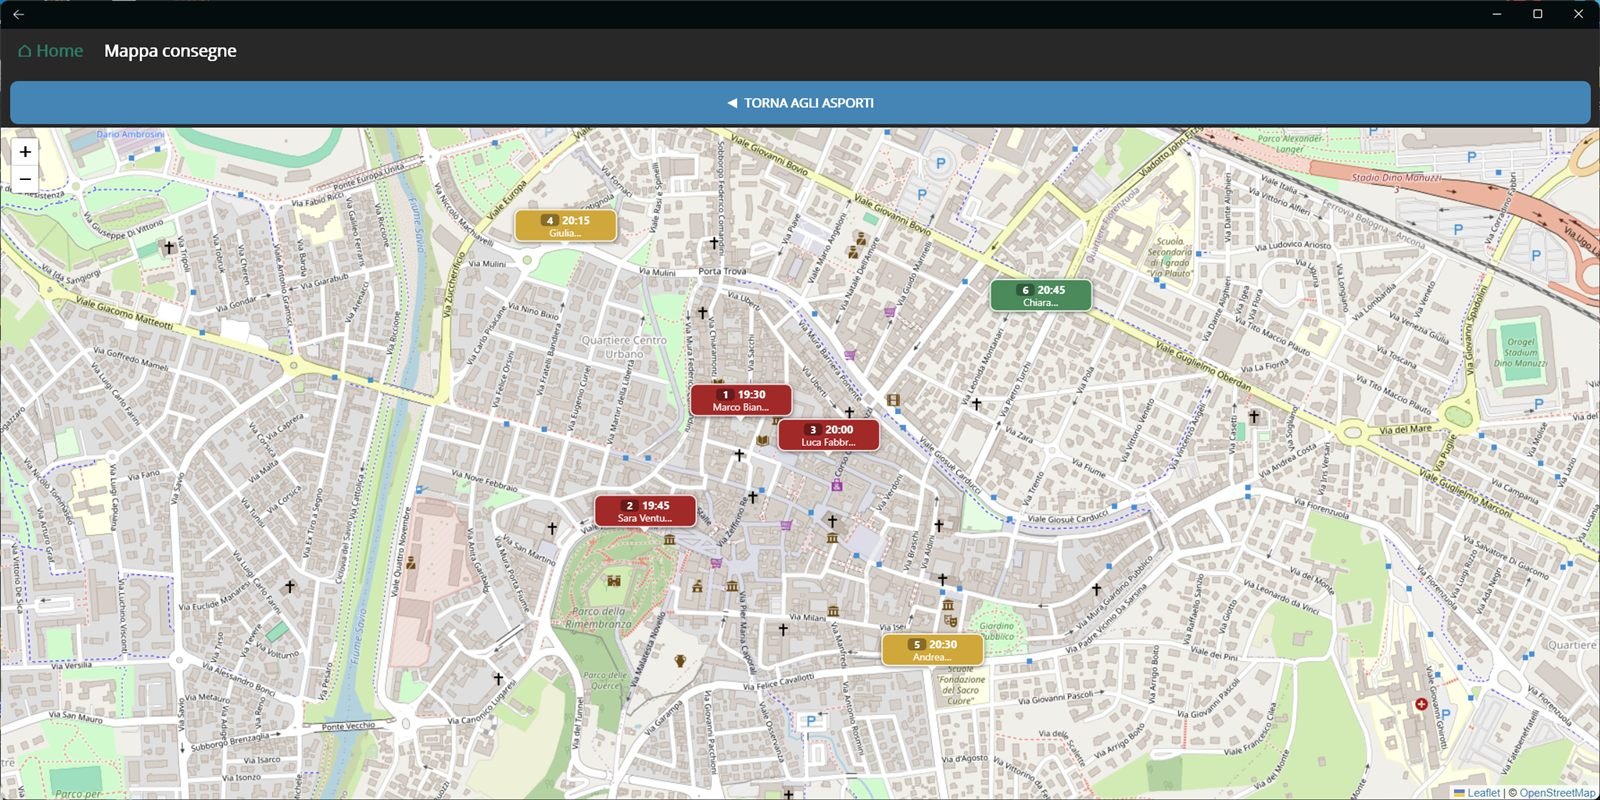
Task: Click the TORNA AGLI ASPORTI button
Action: (x=800, y=103)
